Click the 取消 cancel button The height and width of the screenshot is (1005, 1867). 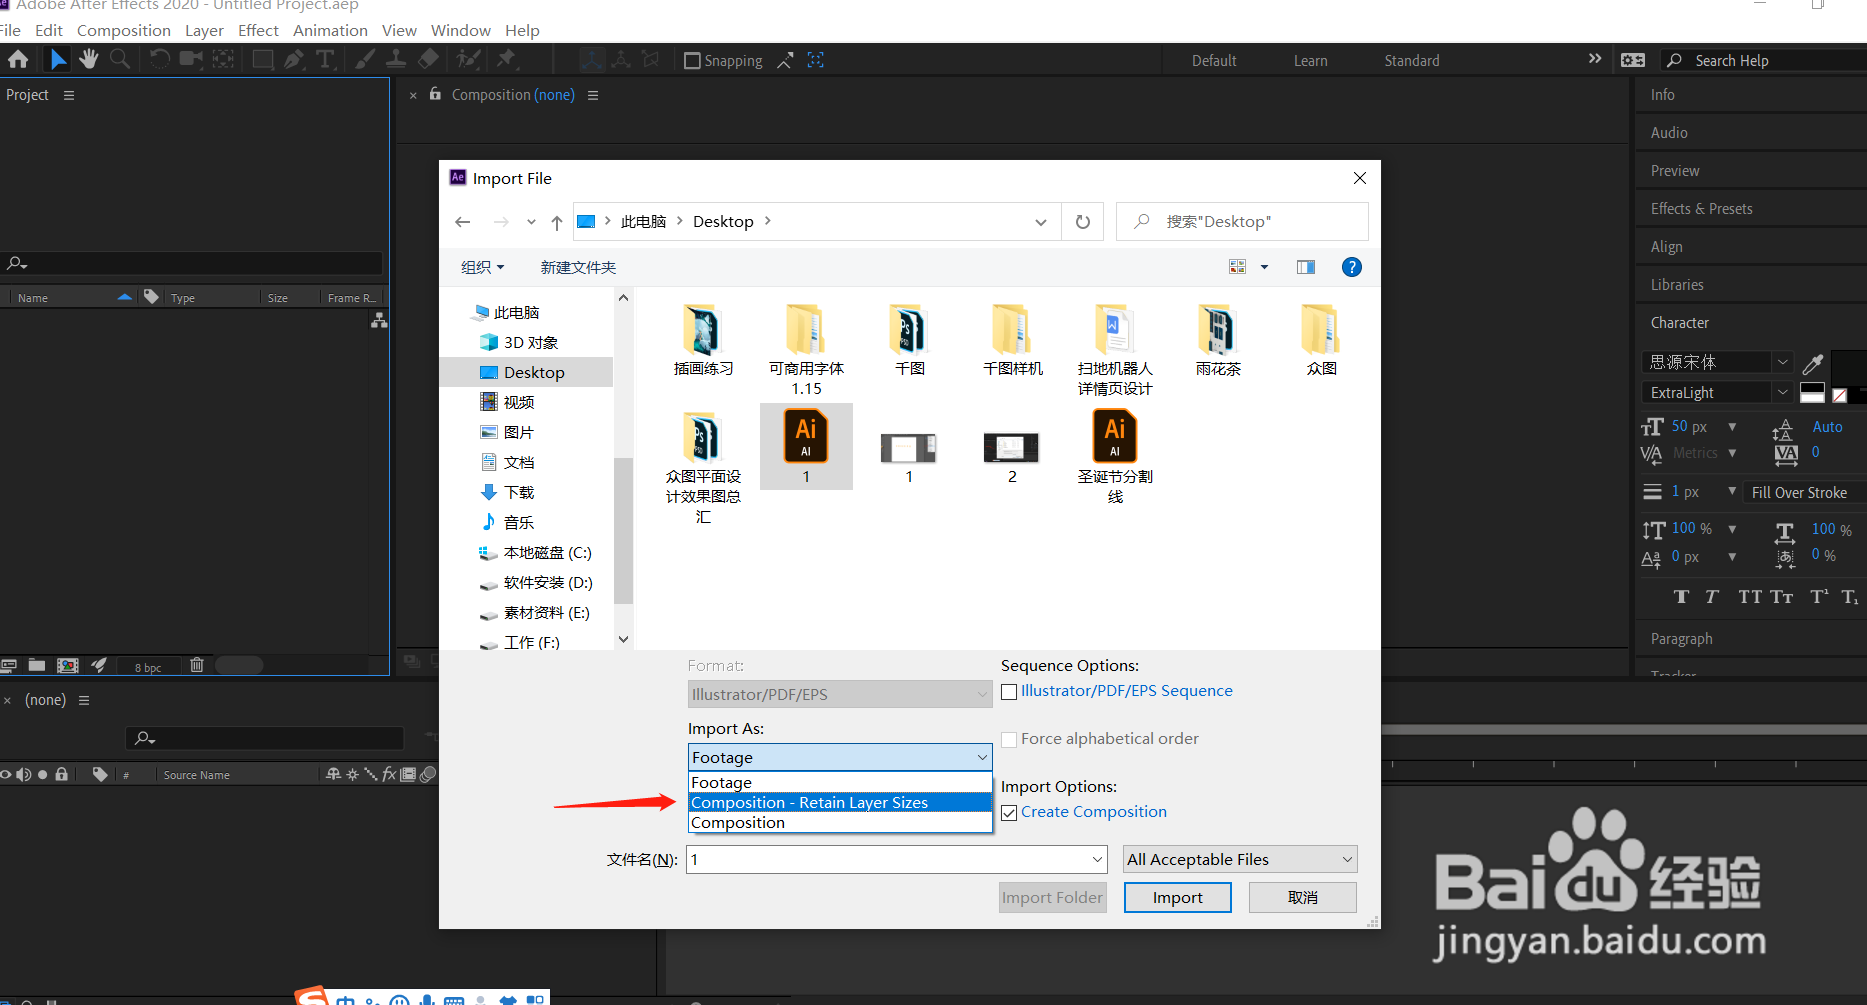1303,898
